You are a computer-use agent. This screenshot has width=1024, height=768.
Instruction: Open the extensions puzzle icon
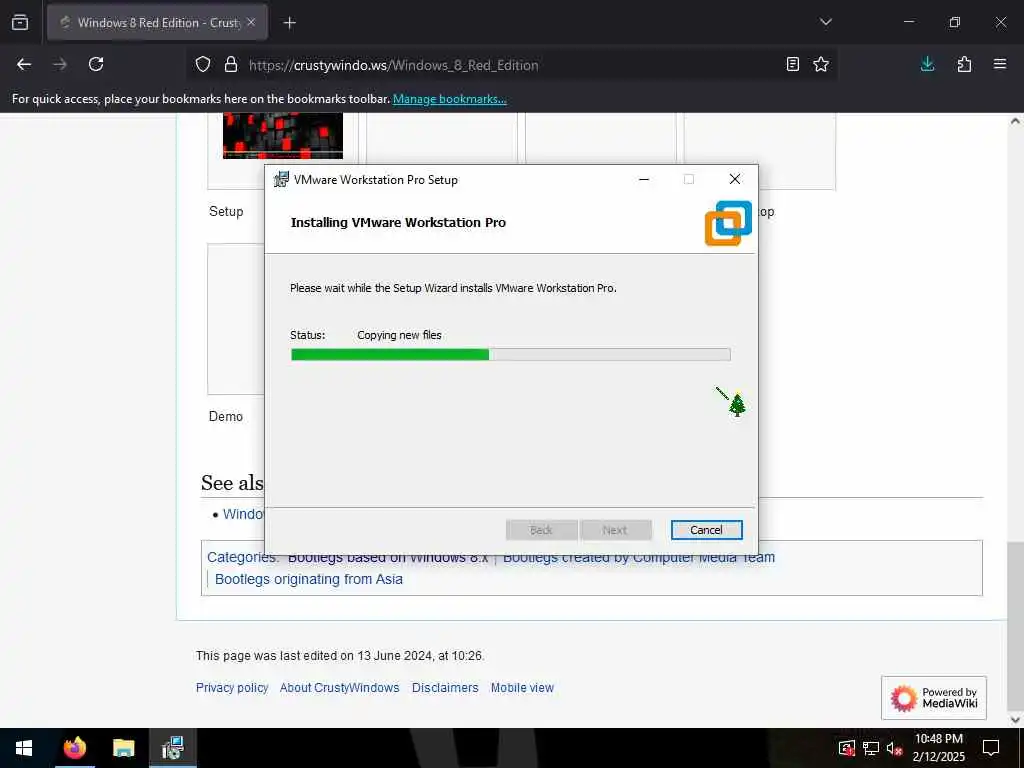(x=964, y=64)
